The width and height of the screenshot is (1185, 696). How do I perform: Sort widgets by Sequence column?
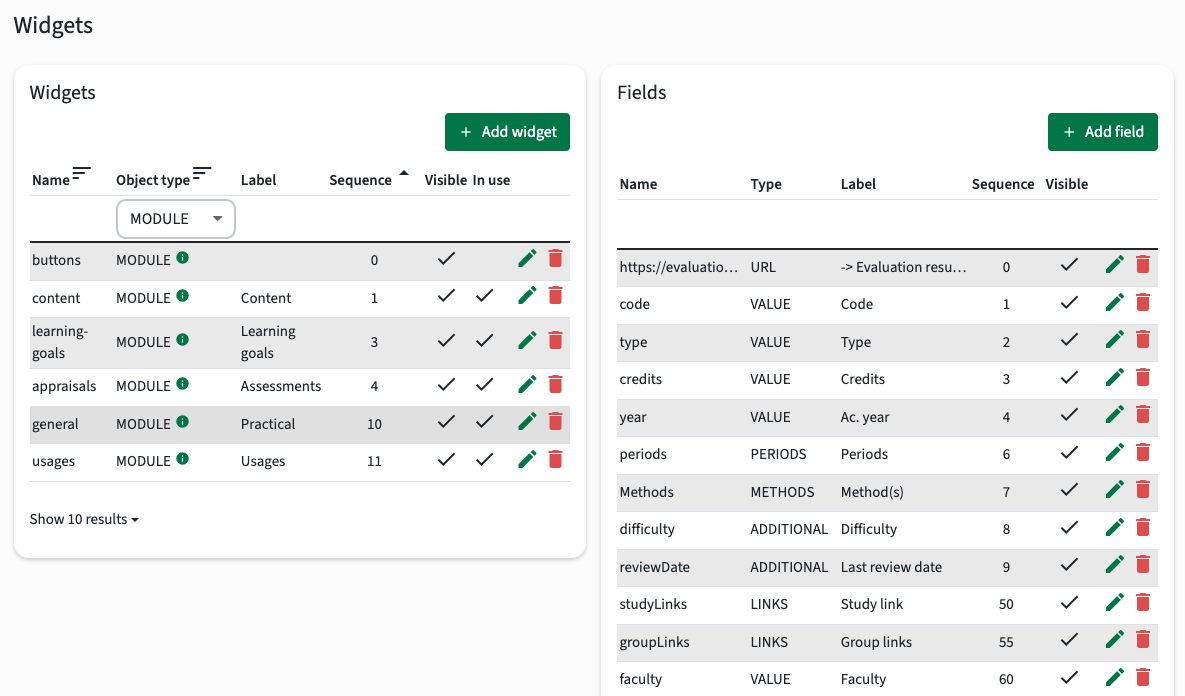pos(360,180)
